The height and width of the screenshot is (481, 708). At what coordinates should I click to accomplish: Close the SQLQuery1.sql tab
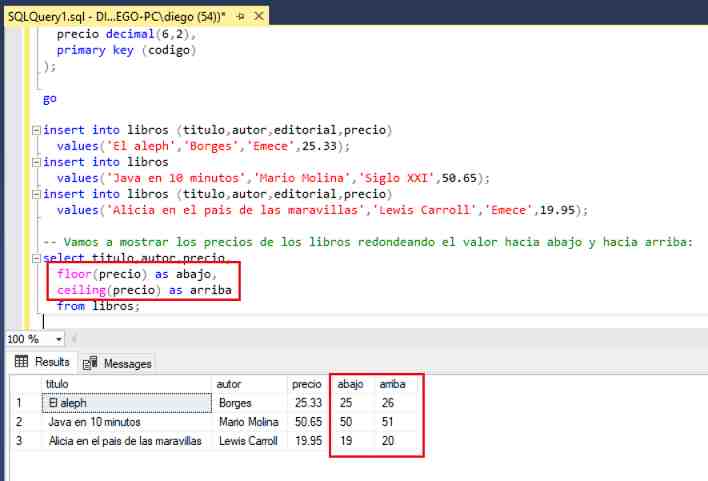(259, 16)
